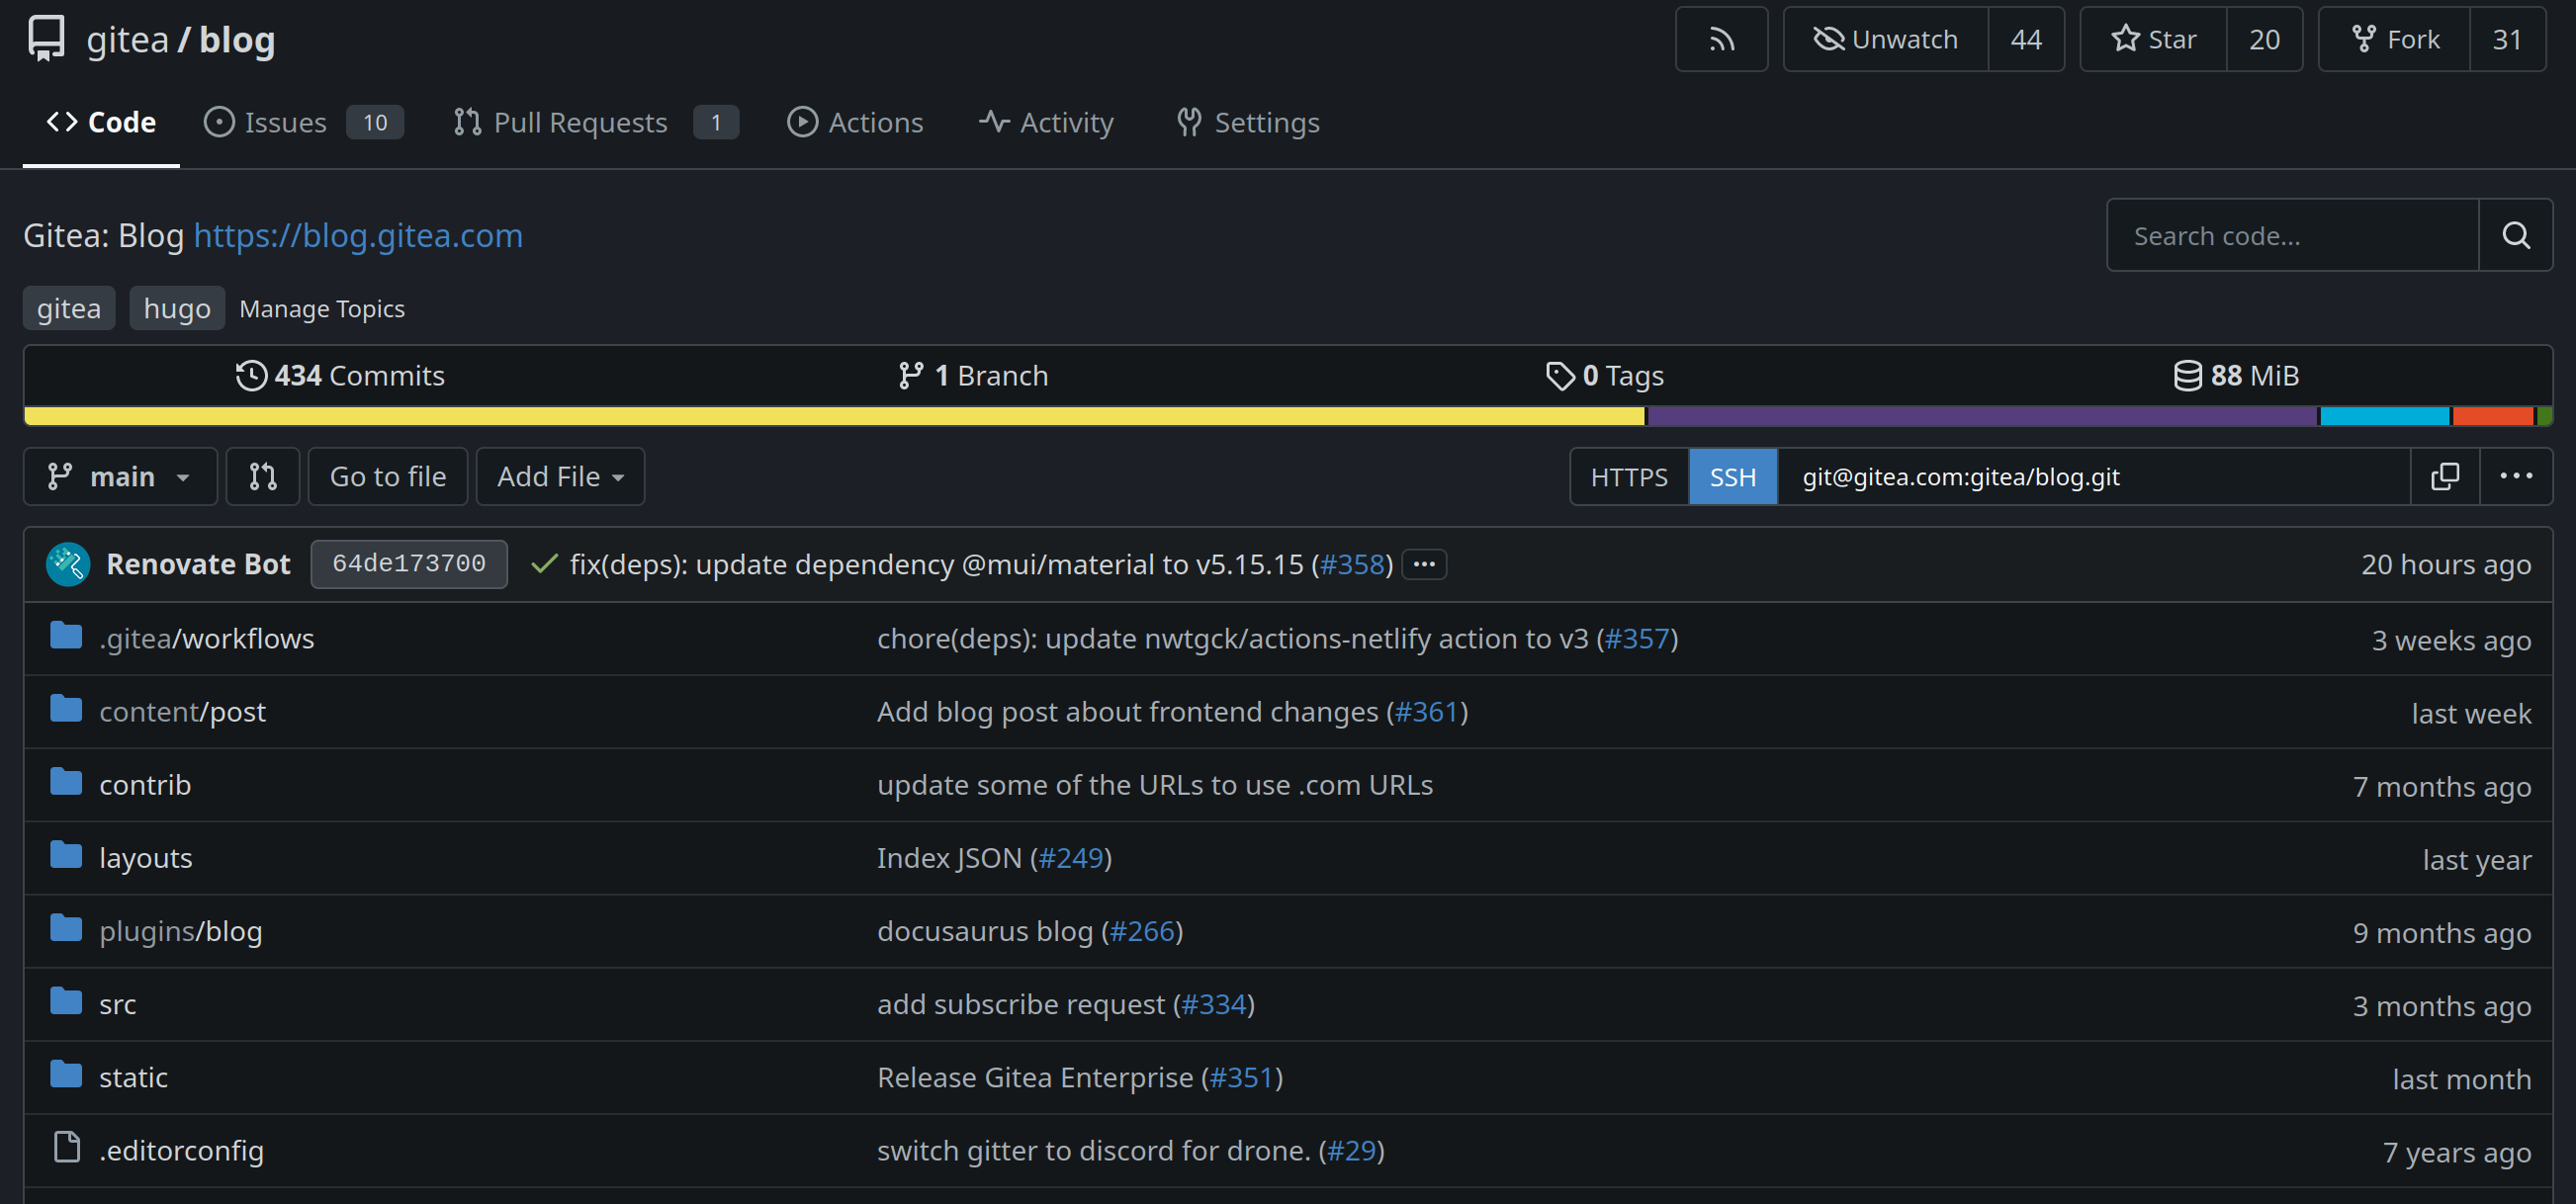Fork the repository
The height and width of the screenshot is (1204, 2576).
point(2394,39)
